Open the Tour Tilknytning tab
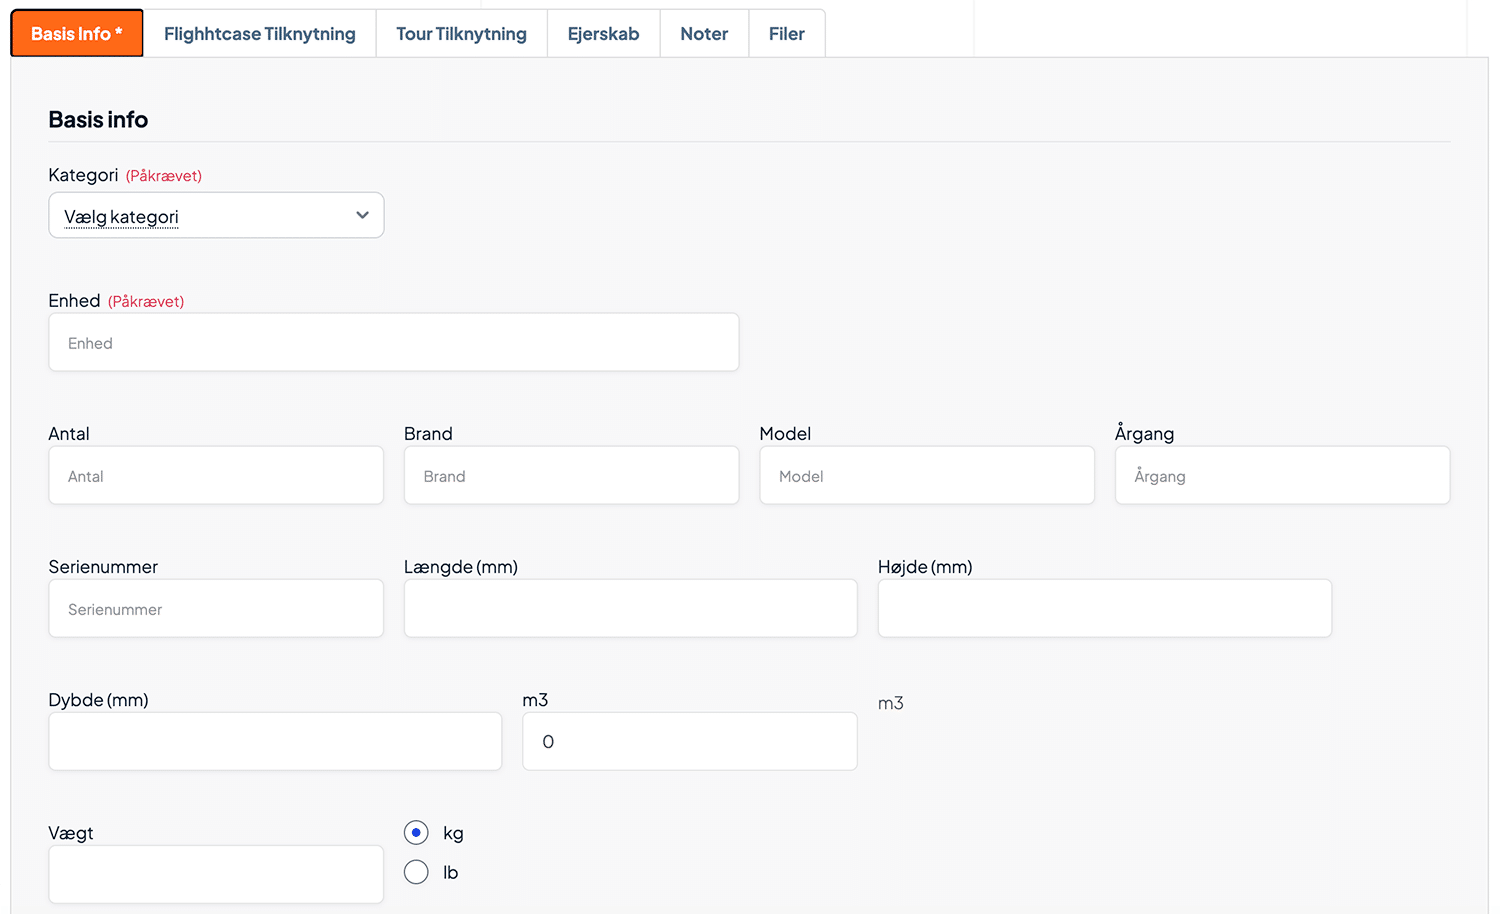 (461, 34)
